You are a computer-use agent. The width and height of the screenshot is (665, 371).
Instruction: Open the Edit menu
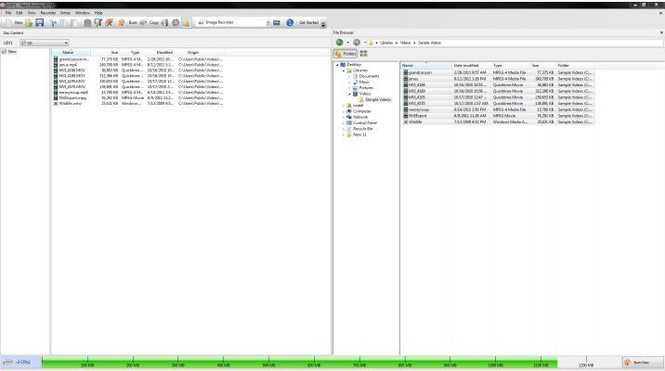click(x=20, y=13)
